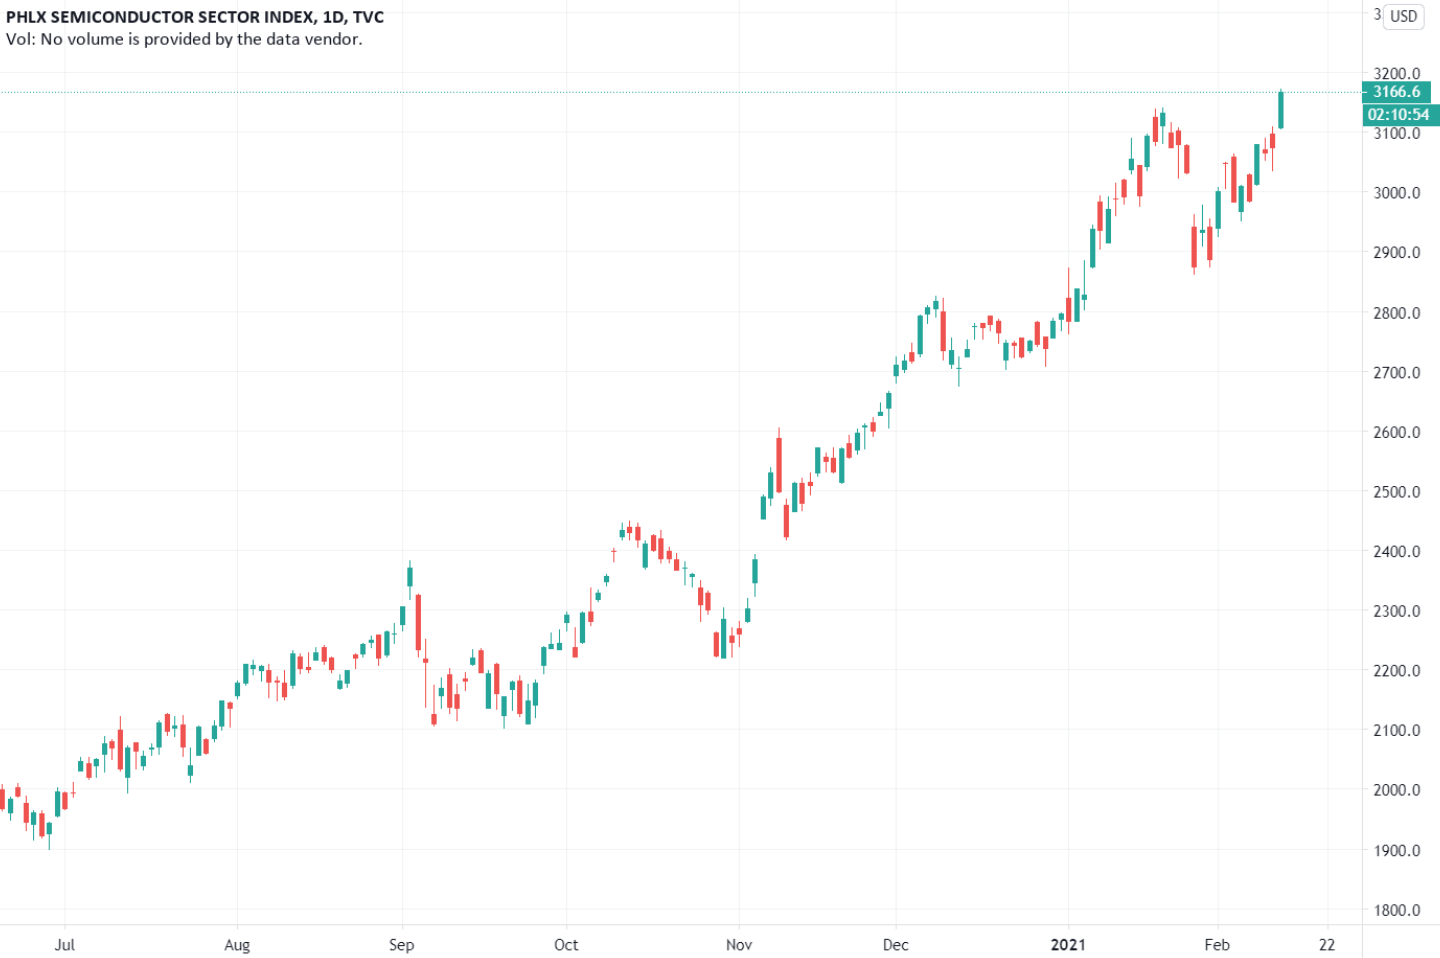Viewport: 1440px width, 958px height.
Task: Open the USD currency selector
Action: (x=1403, y=16)
